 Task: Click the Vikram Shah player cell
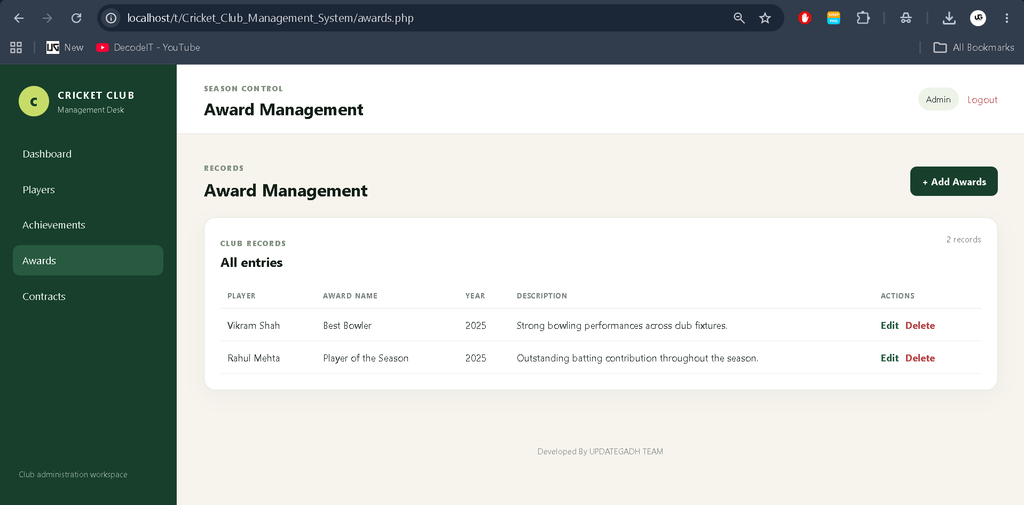pos(253,325)
